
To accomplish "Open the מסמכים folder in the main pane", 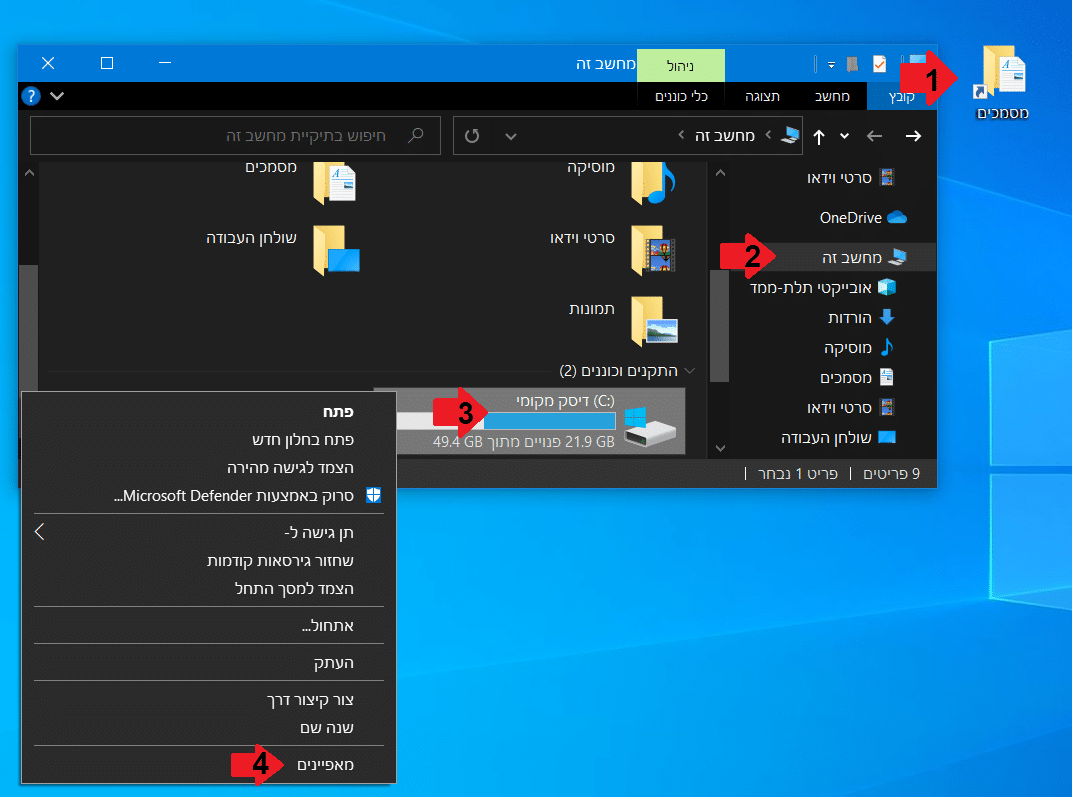I will [334, 183].
